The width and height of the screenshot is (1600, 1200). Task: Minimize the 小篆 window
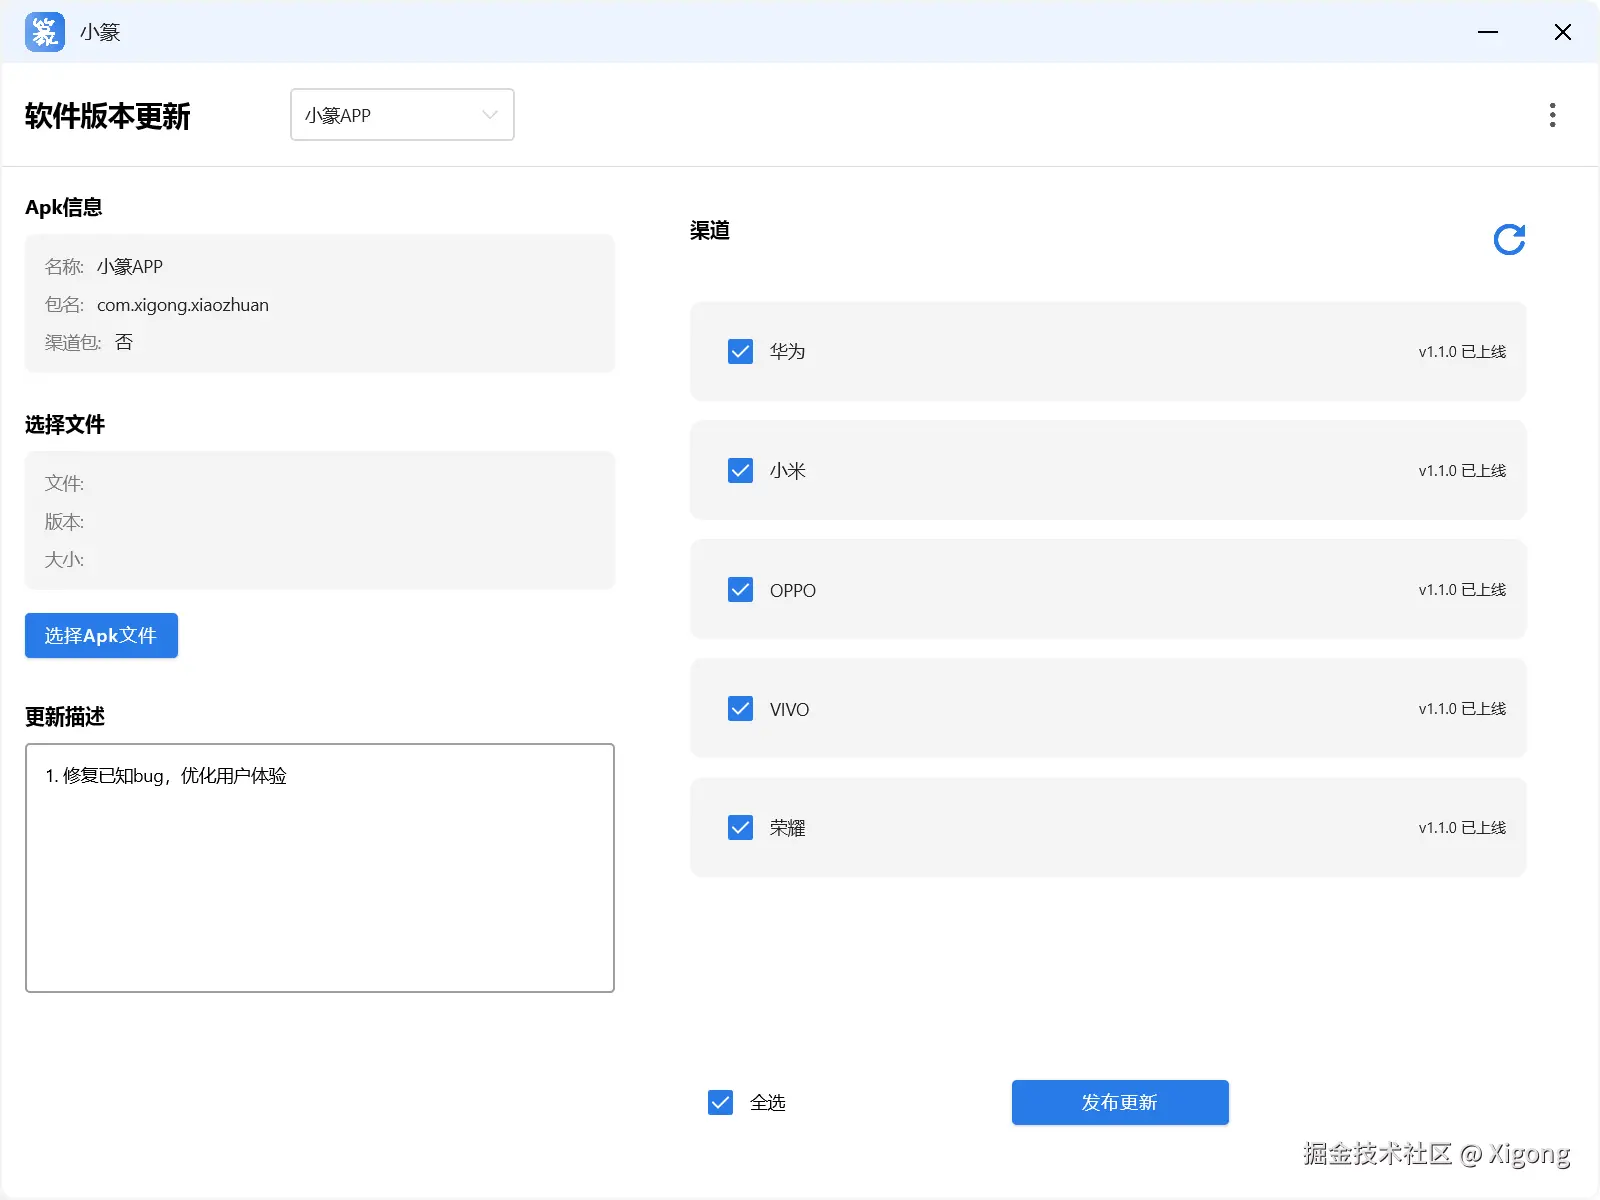point(1488,32)
